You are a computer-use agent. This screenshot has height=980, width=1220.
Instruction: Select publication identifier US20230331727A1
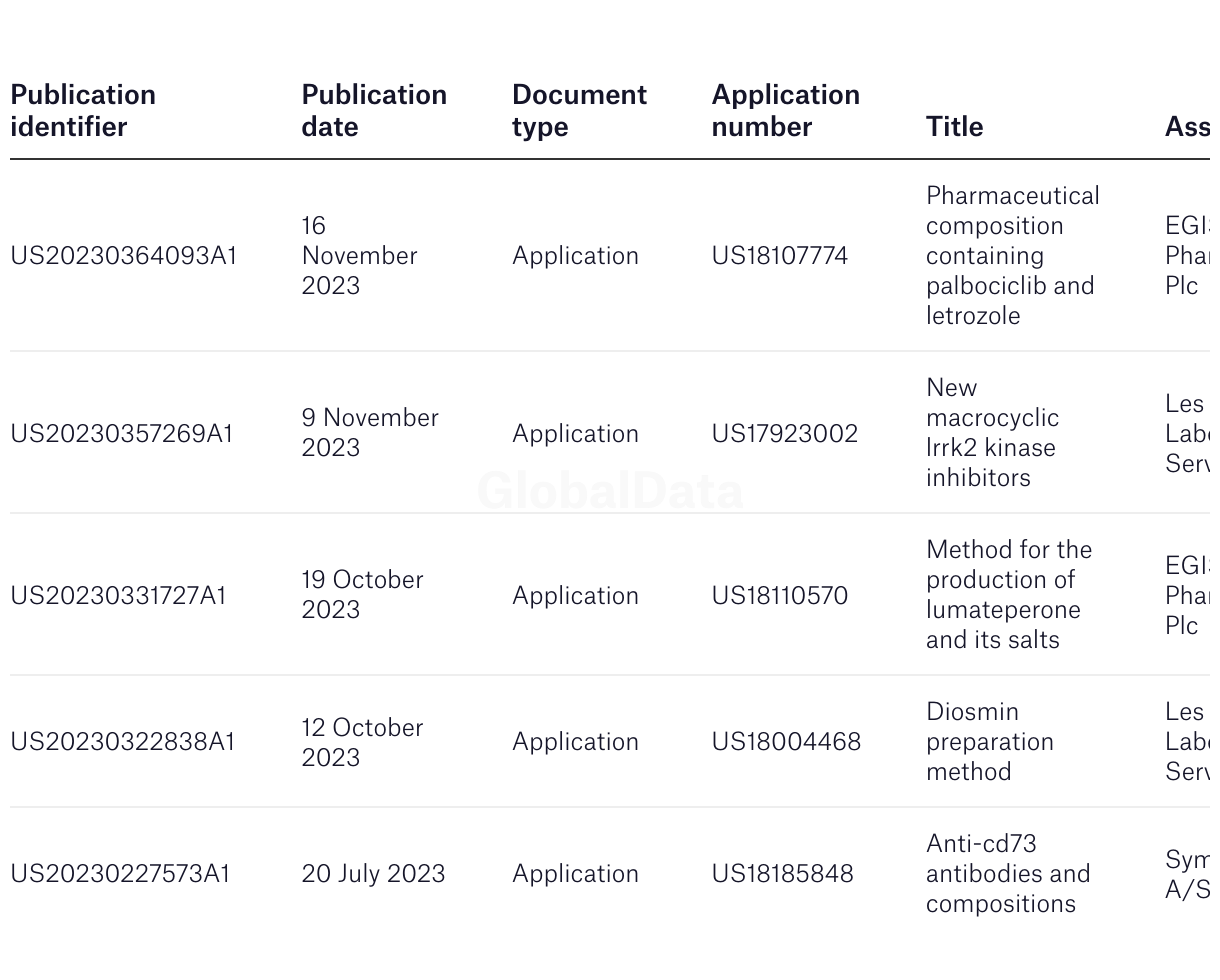point(119,596)
